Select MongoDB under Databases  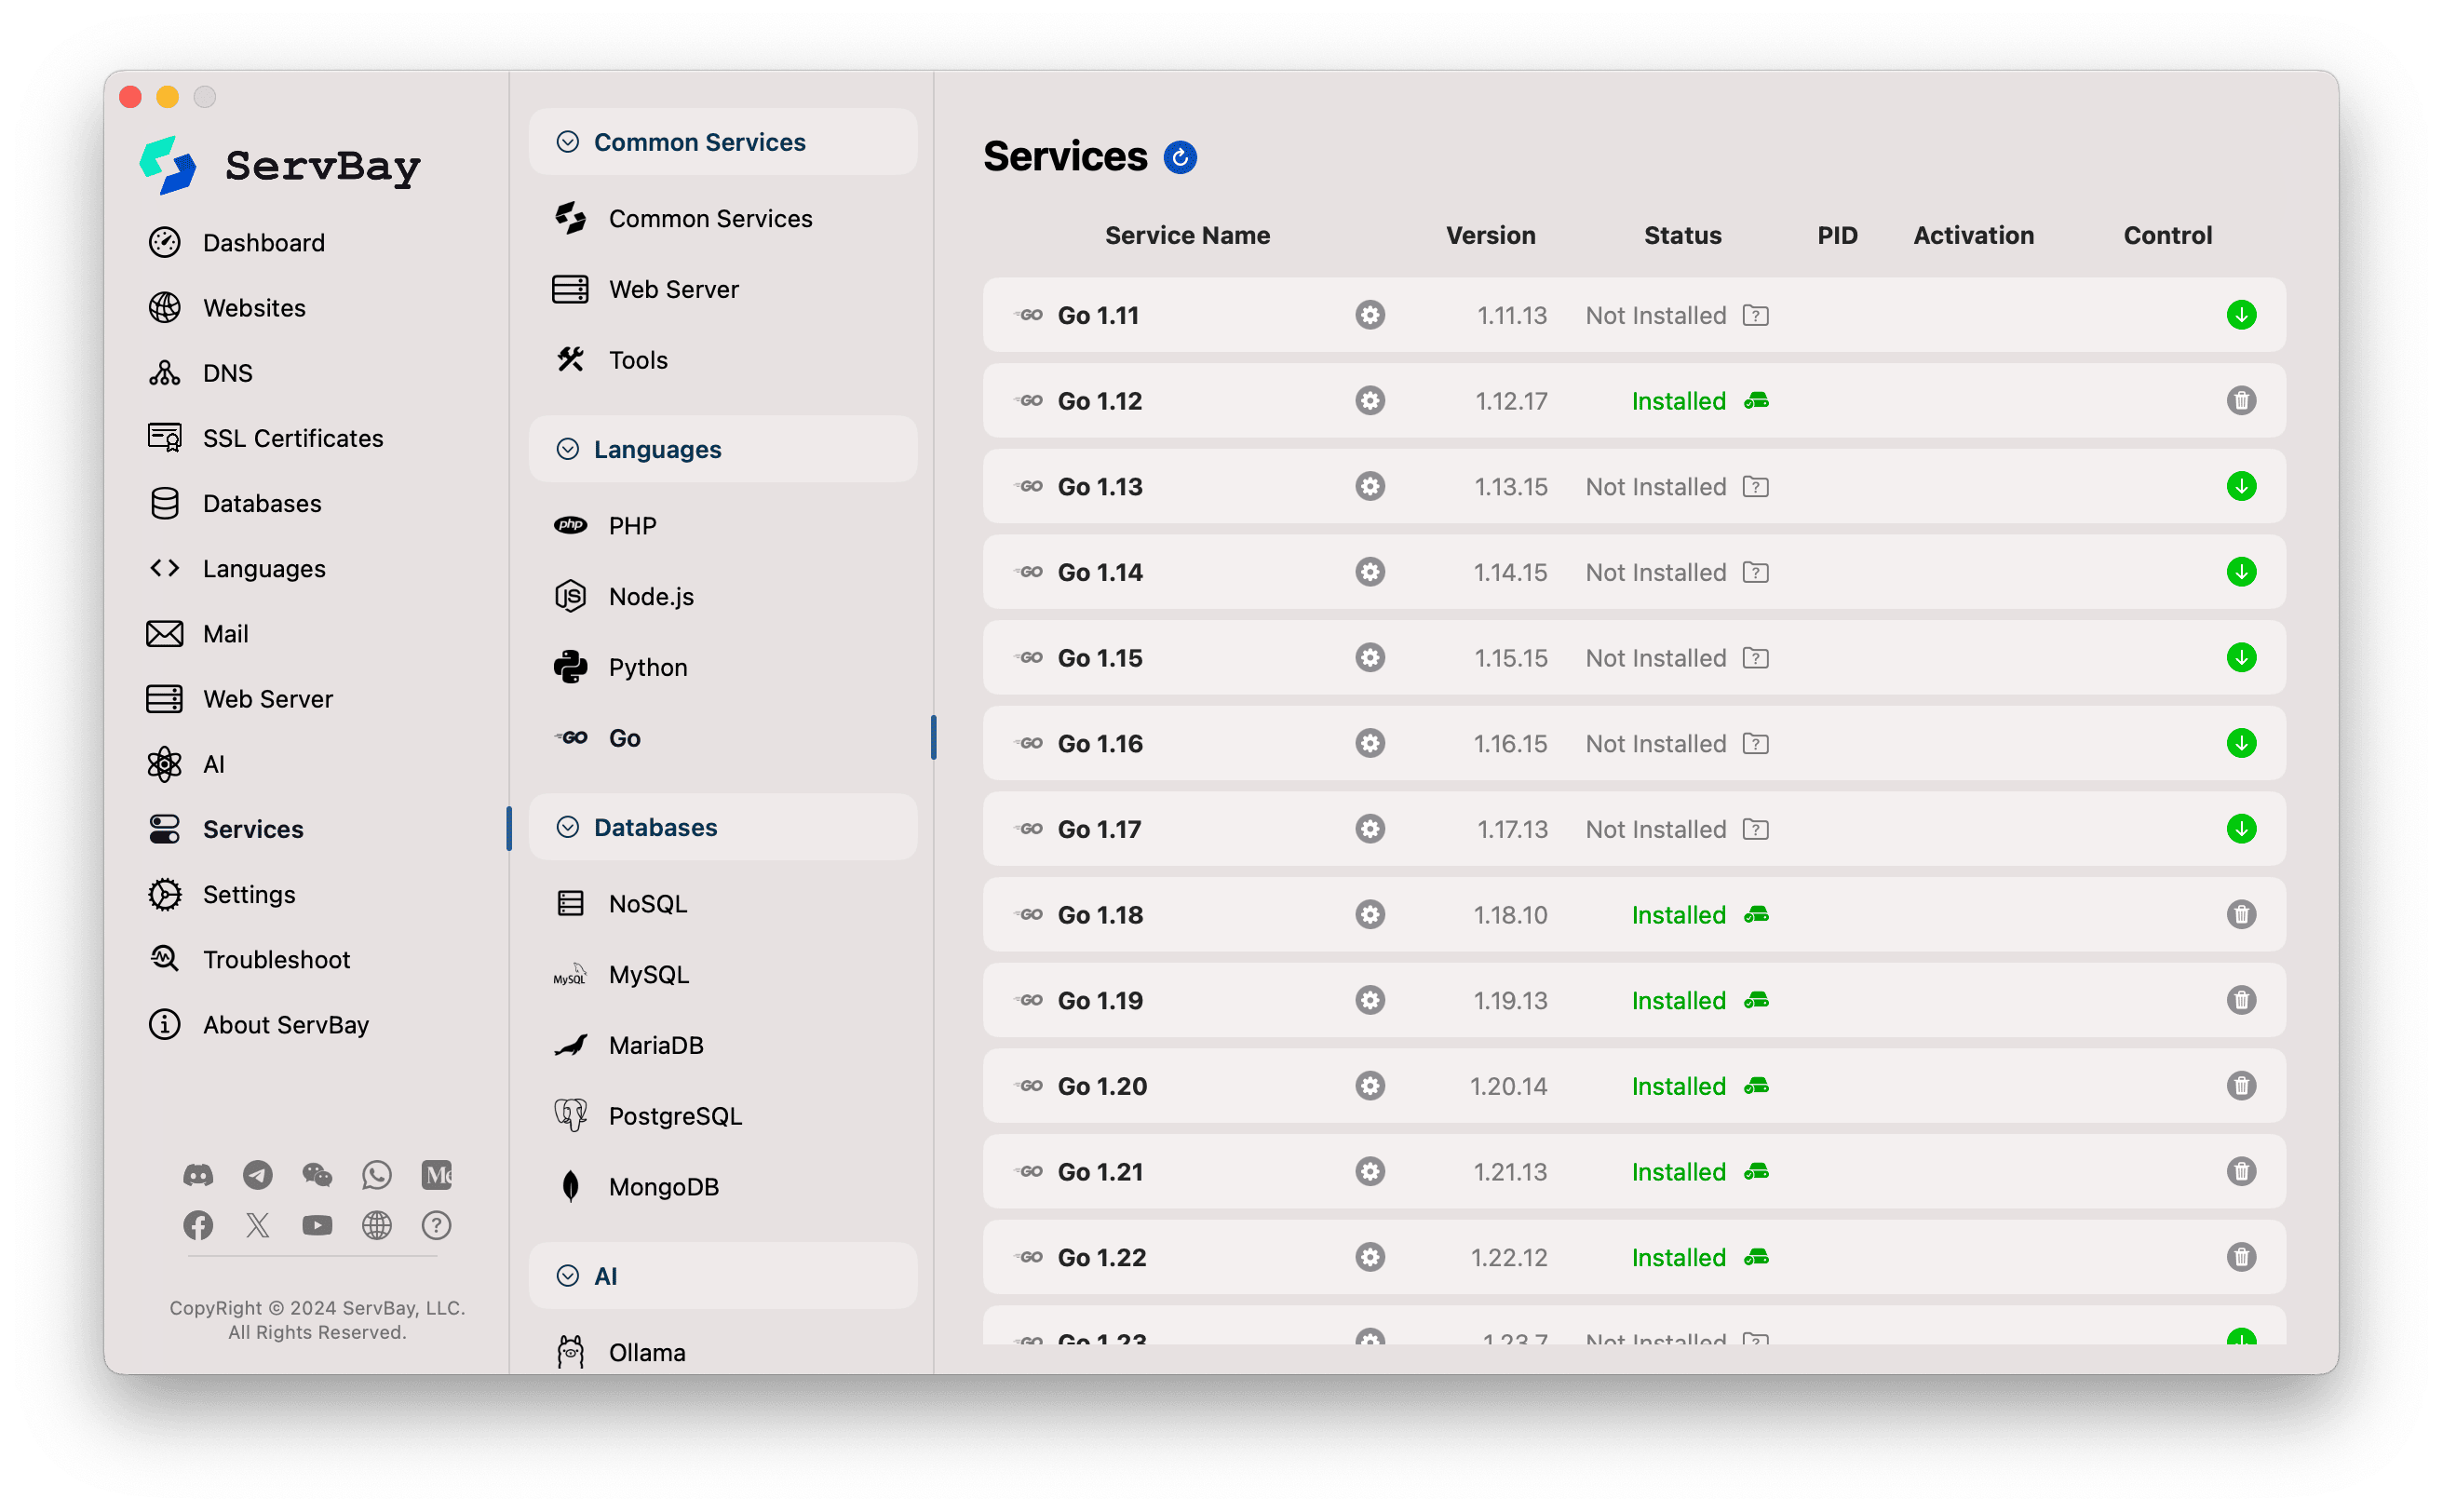663,1186
